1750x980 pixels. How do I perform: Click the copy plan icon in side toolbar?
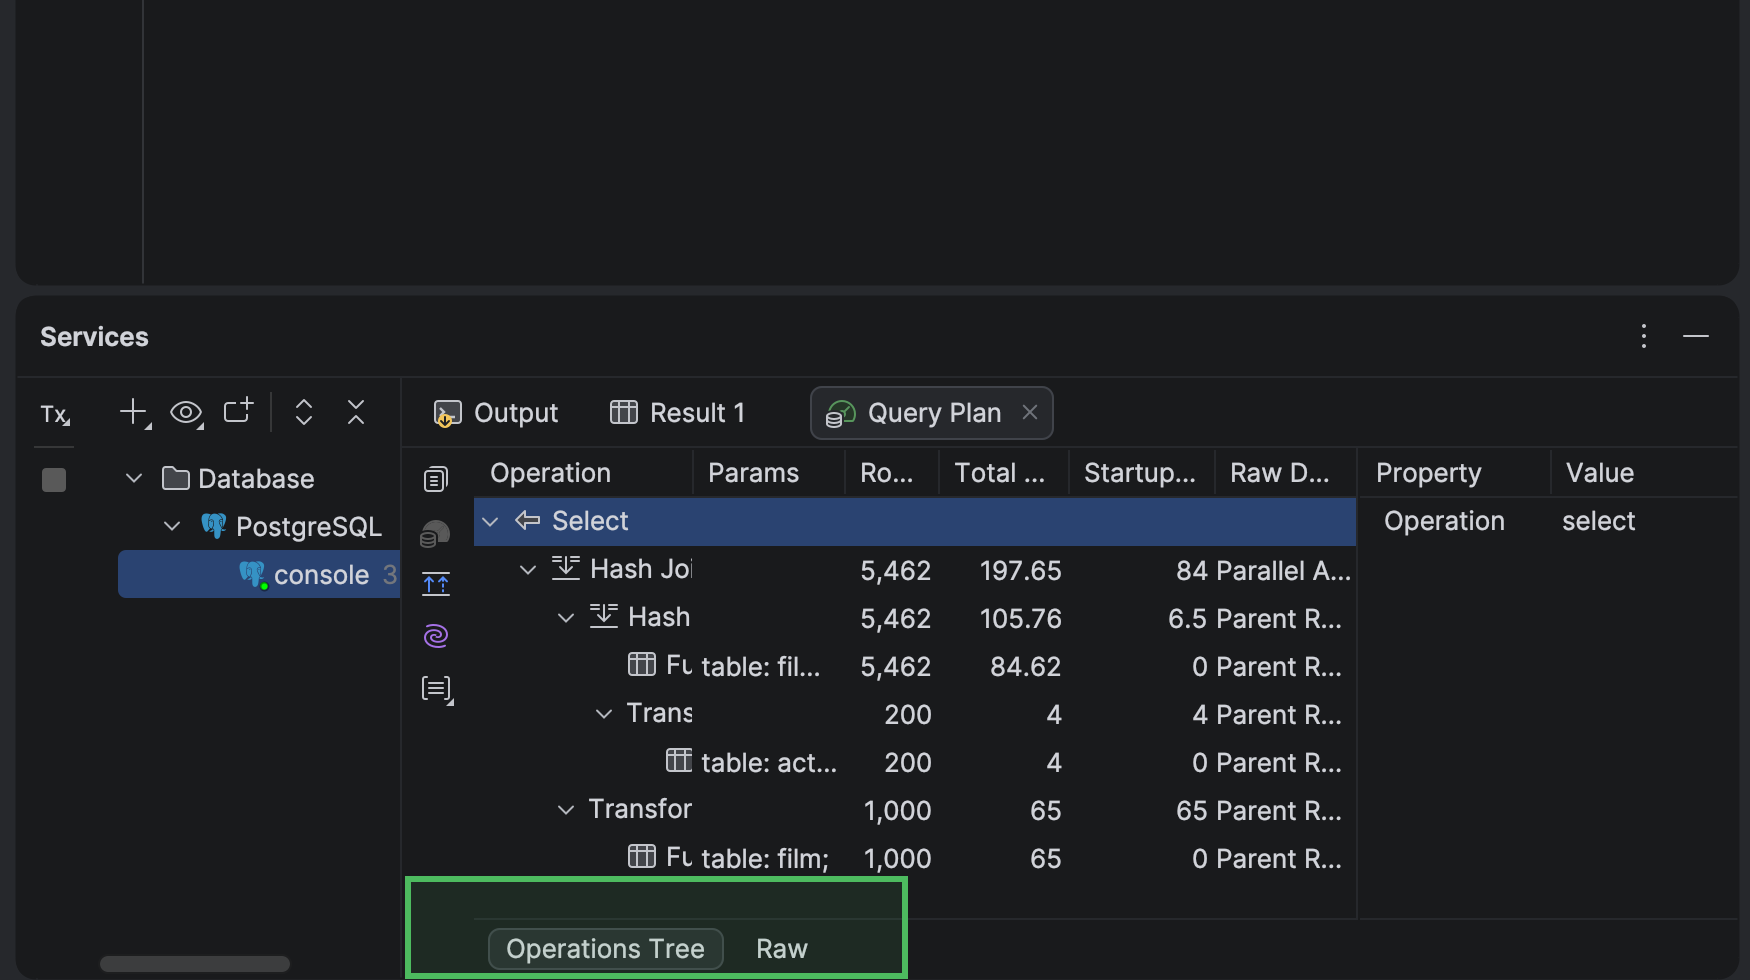tap(436, 480)
